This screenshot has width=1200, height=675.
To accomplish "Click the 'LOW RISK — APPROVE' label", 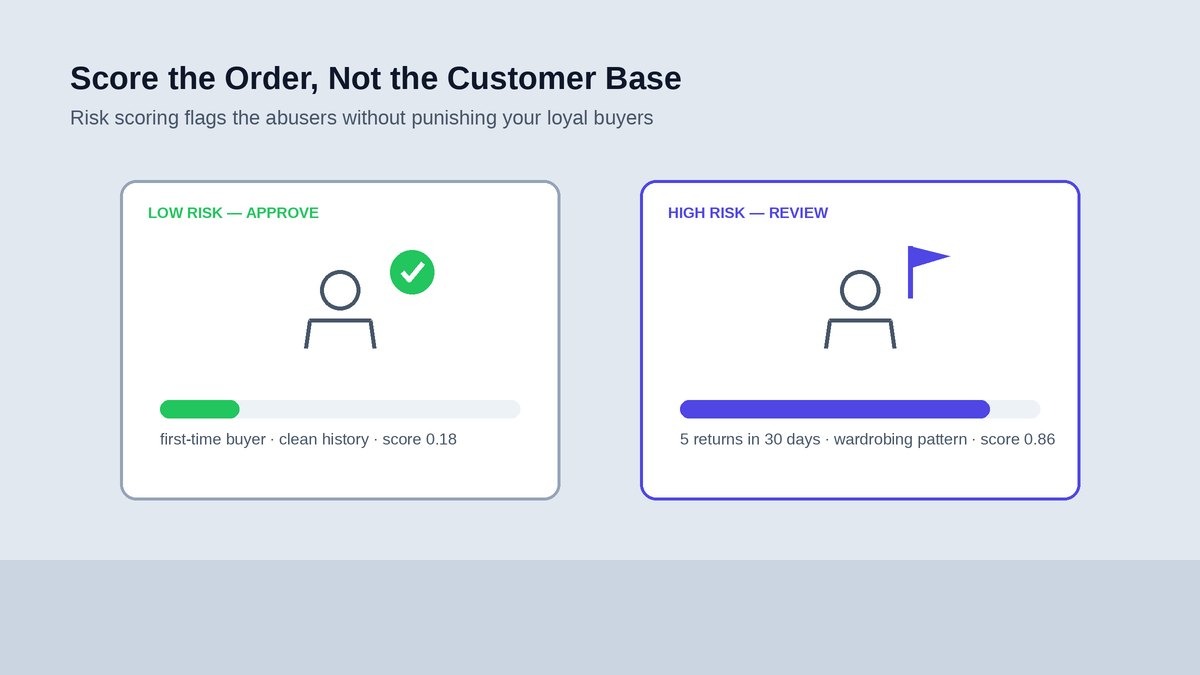I will [233, 213].
